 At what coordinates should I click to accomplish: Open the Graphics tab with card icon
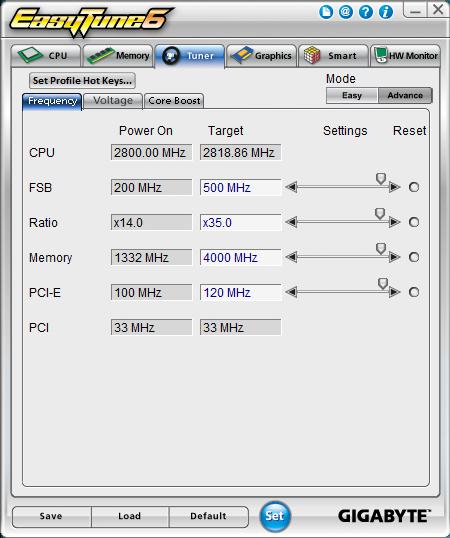click(x=261, y=56)
